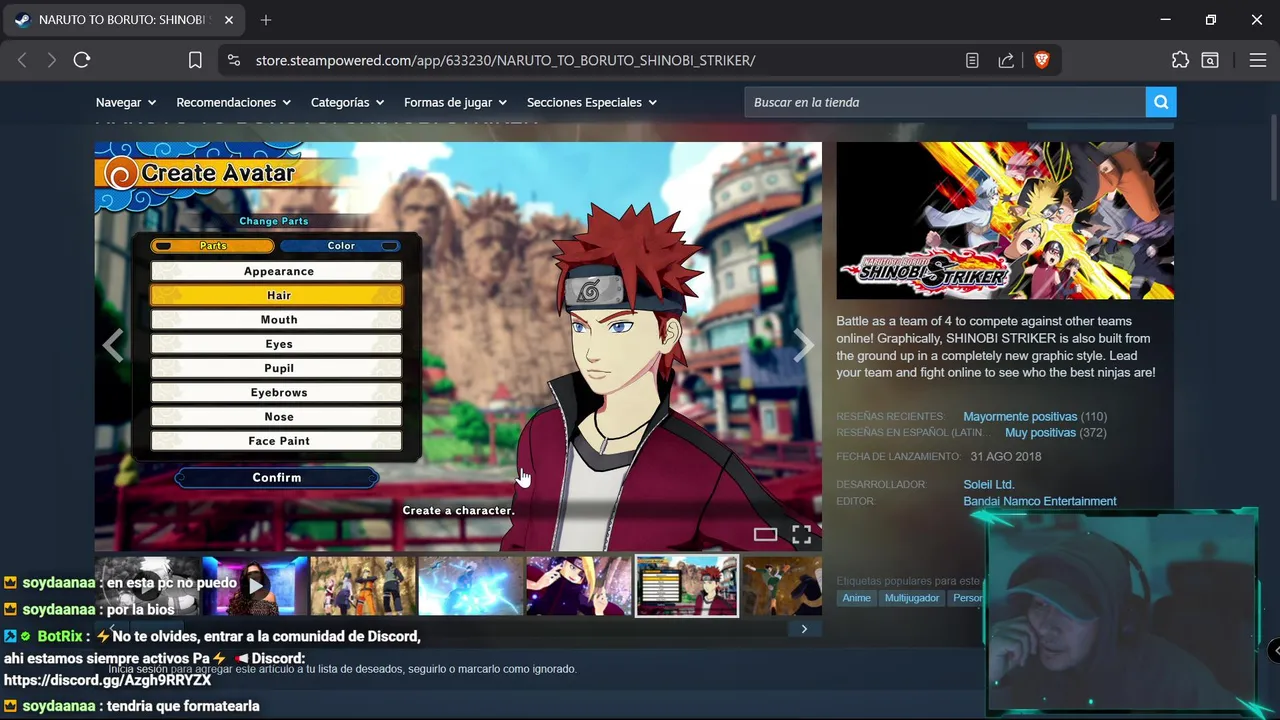The width and height of the screenshot is (1280, 720).
Task: View site information icon beside the URL
Action: point(234,60)
